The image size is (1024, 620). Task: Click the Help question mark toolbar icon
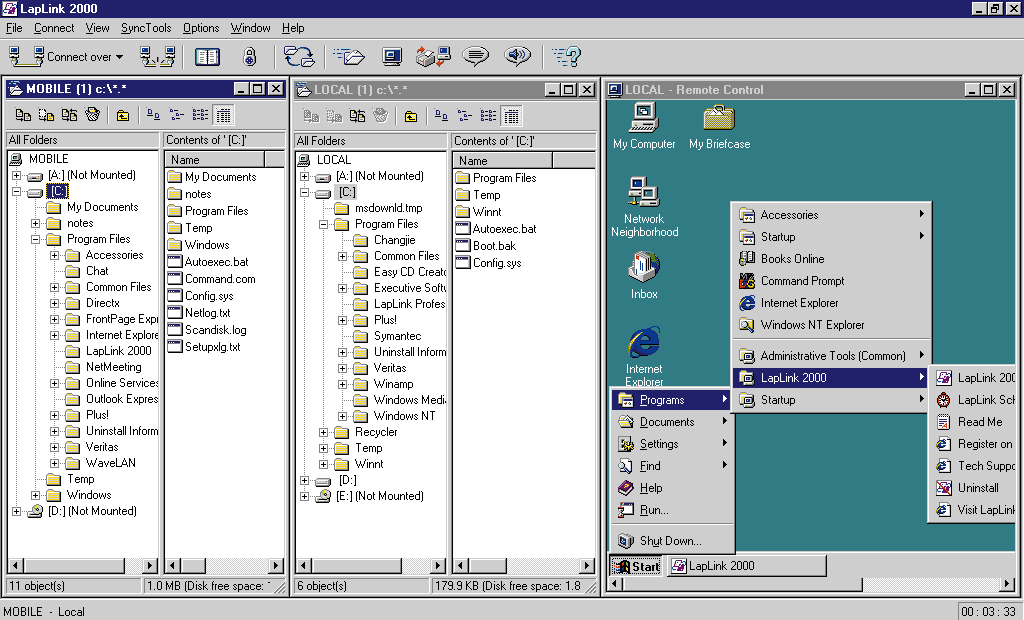[566, 57]
